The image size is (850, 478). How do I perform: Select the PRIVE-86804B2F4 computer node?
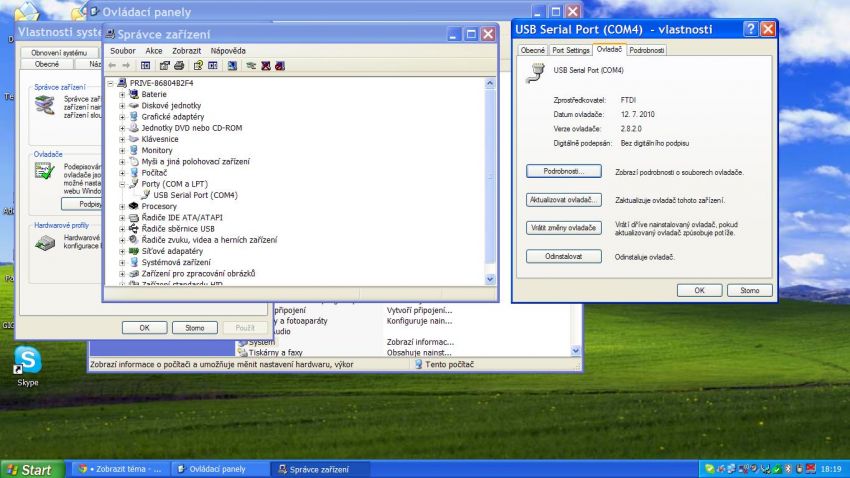161,83
